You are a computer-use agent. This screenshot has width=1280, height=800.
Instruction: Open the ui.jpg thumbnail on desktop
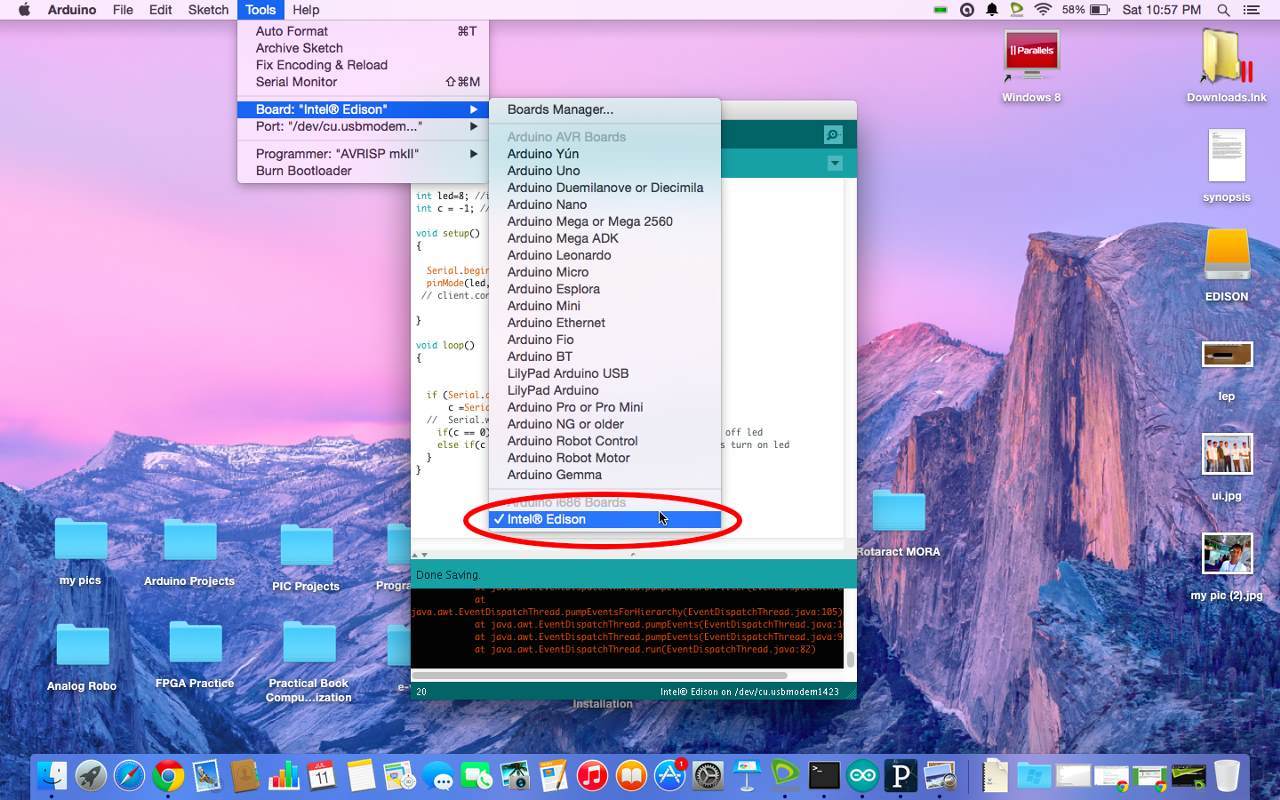pyautogui.click(x=1227, y=455)
